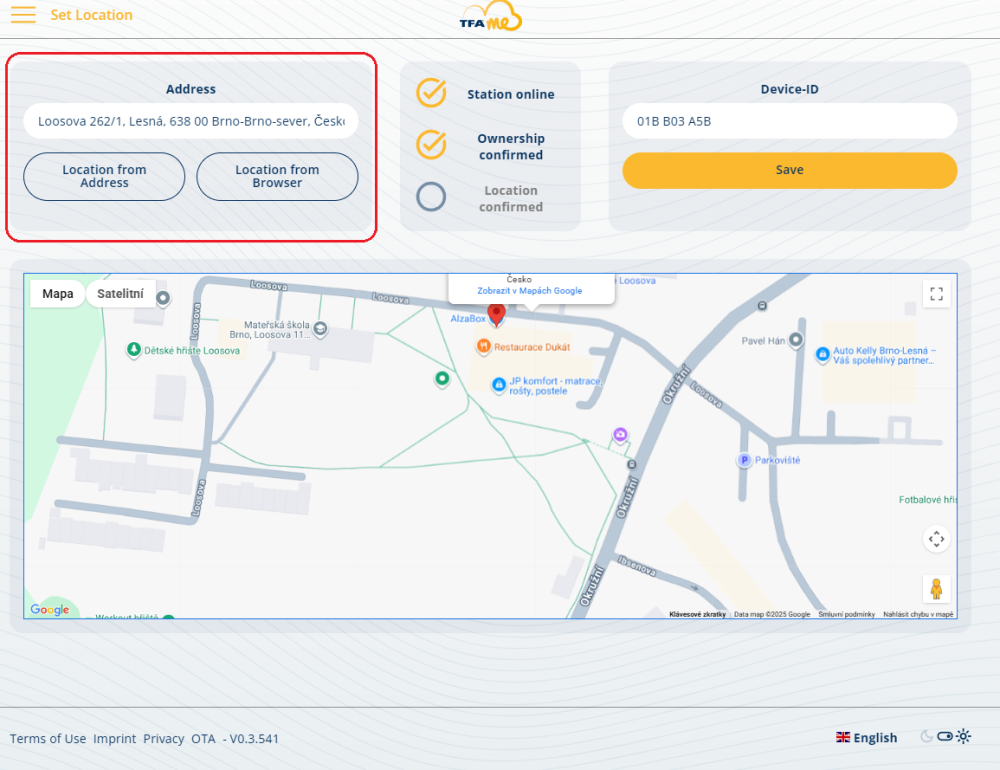This screenshot has height=770, width=1000.
Task: Open Zobrazit v Mapách Google link
Action: (529, 291)
